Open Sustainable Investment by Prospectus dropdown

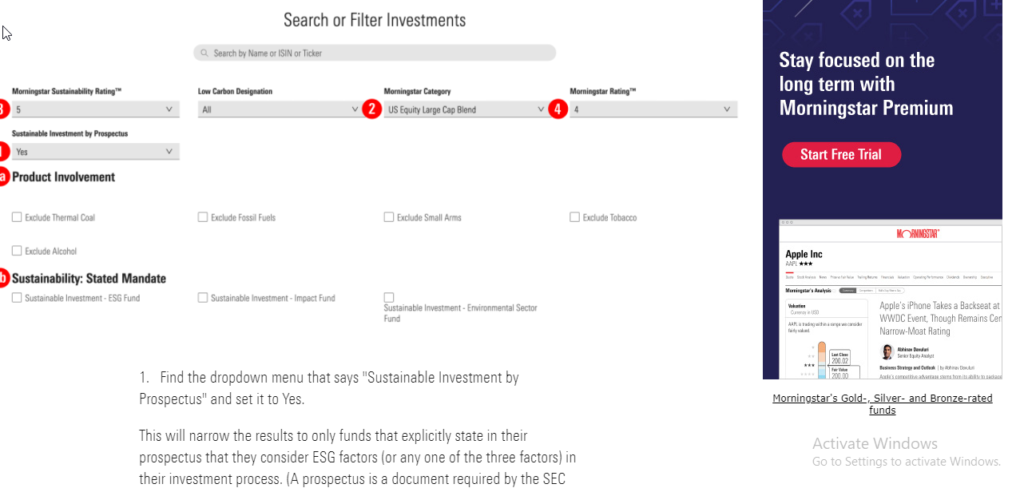(95, 152)
